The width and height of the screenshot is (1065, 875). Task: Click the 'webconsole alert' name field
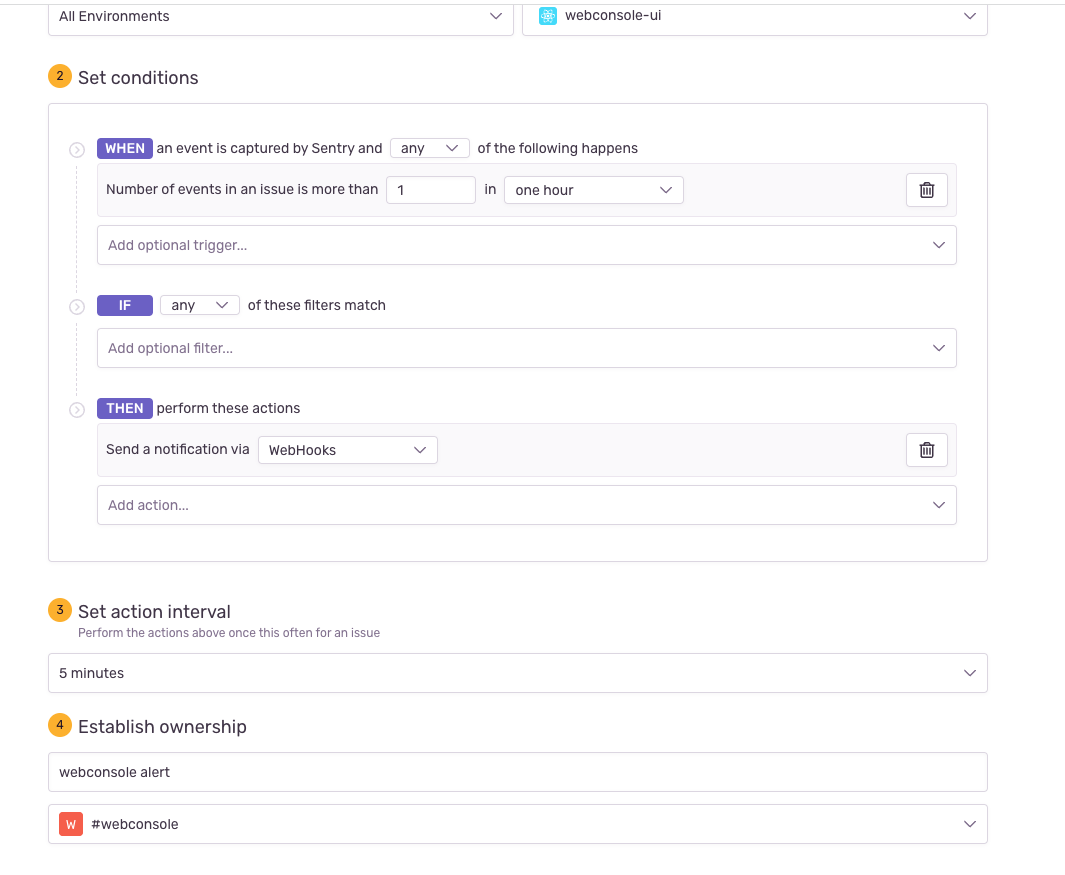517,771
